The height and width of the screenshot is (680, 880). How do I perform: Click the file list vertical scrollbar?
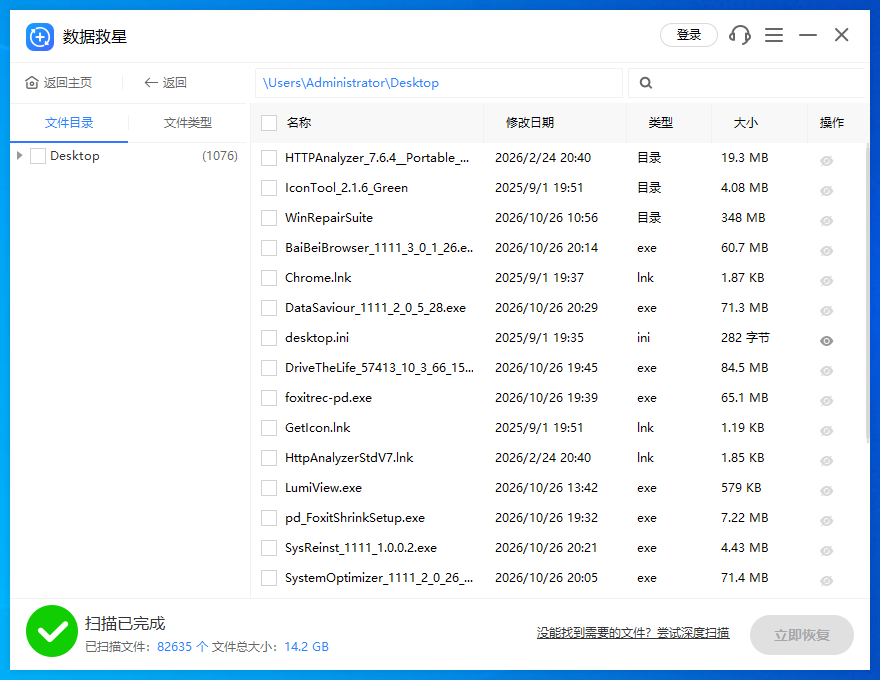click(x=868, y=292)
